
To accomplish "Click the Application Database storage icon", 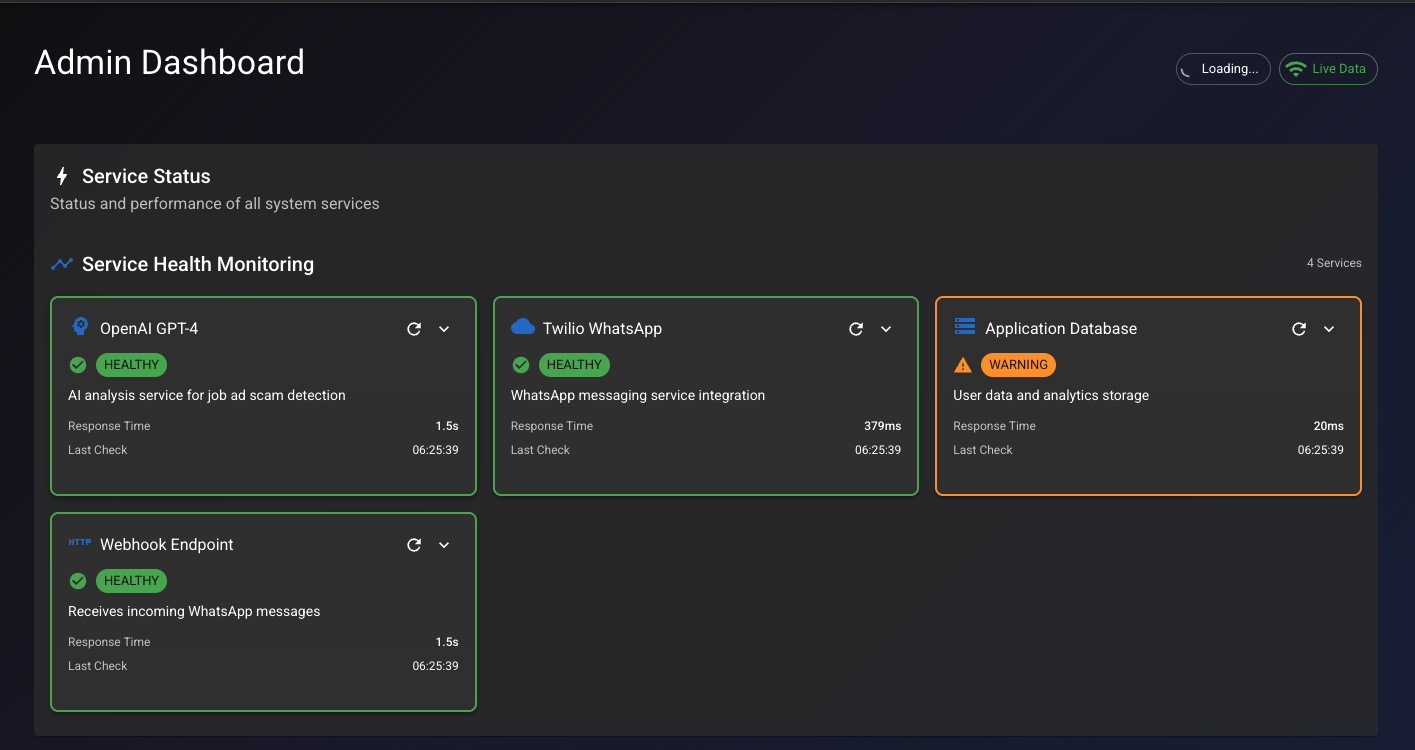I will pyautogui.click(x=965, y=327).
